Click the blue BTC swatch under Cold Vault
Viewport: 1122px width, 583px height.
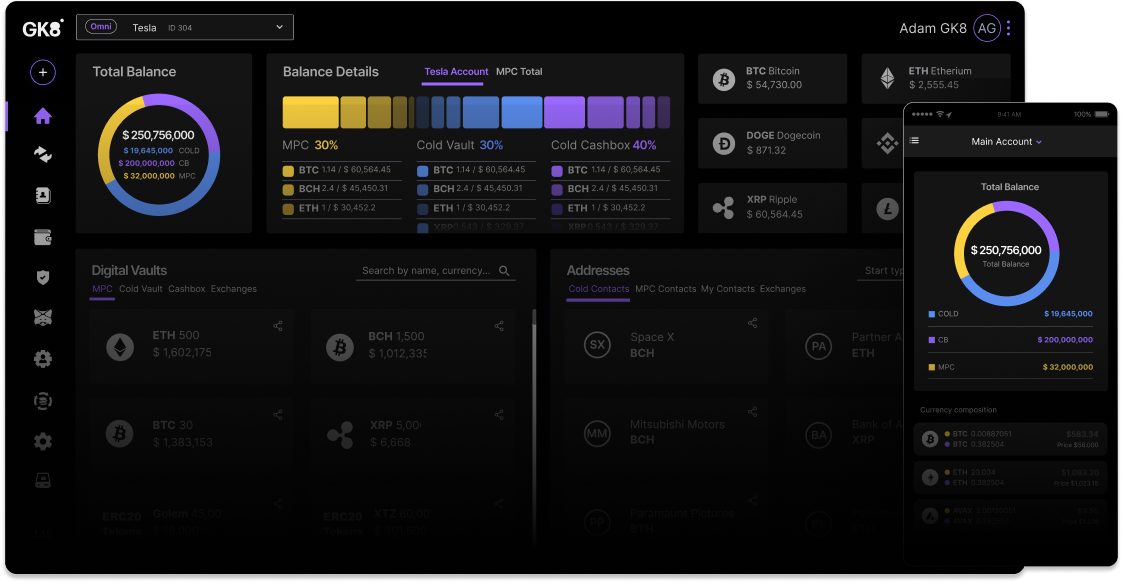(423, 171)
